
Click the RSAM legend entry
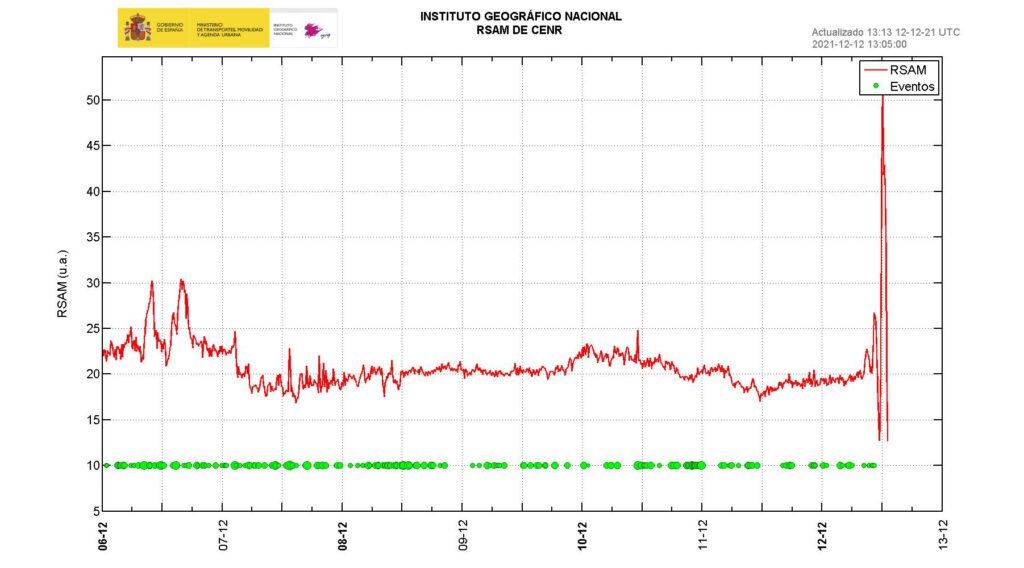tap(899, 70)
